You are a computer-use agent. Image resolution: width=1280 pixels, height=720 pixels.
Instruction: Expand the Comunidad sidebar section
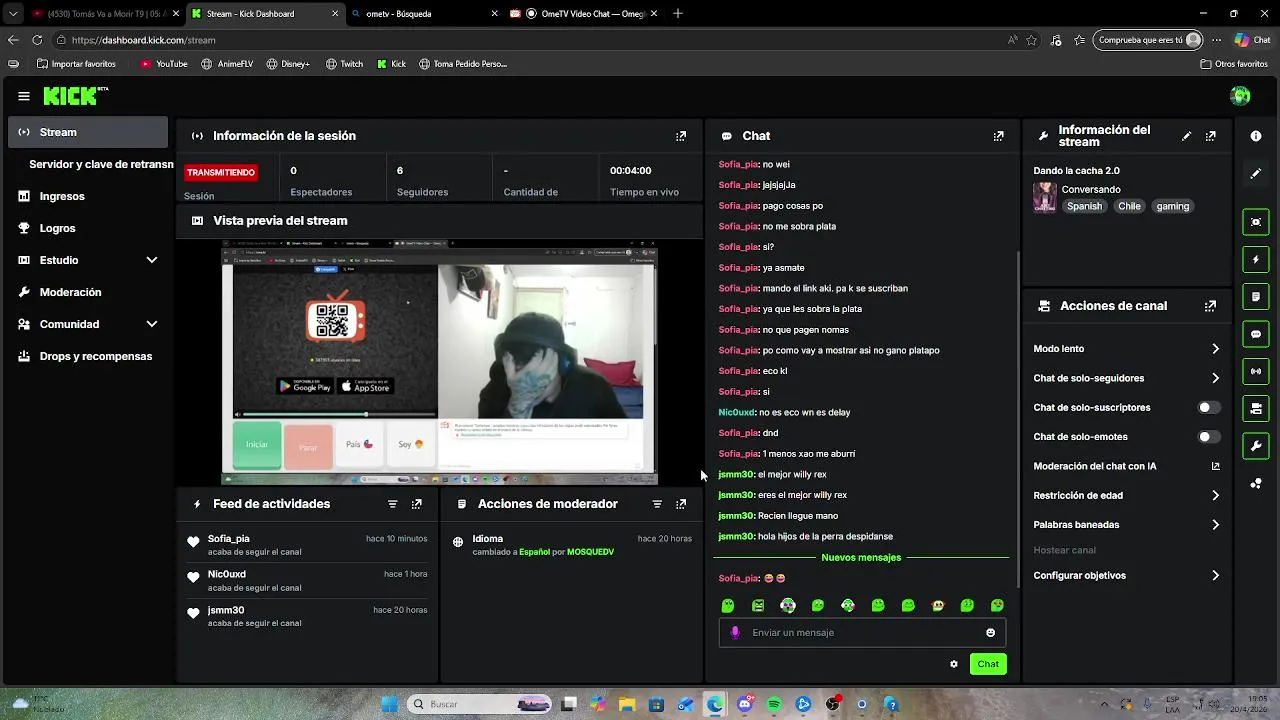coord(88,324)
